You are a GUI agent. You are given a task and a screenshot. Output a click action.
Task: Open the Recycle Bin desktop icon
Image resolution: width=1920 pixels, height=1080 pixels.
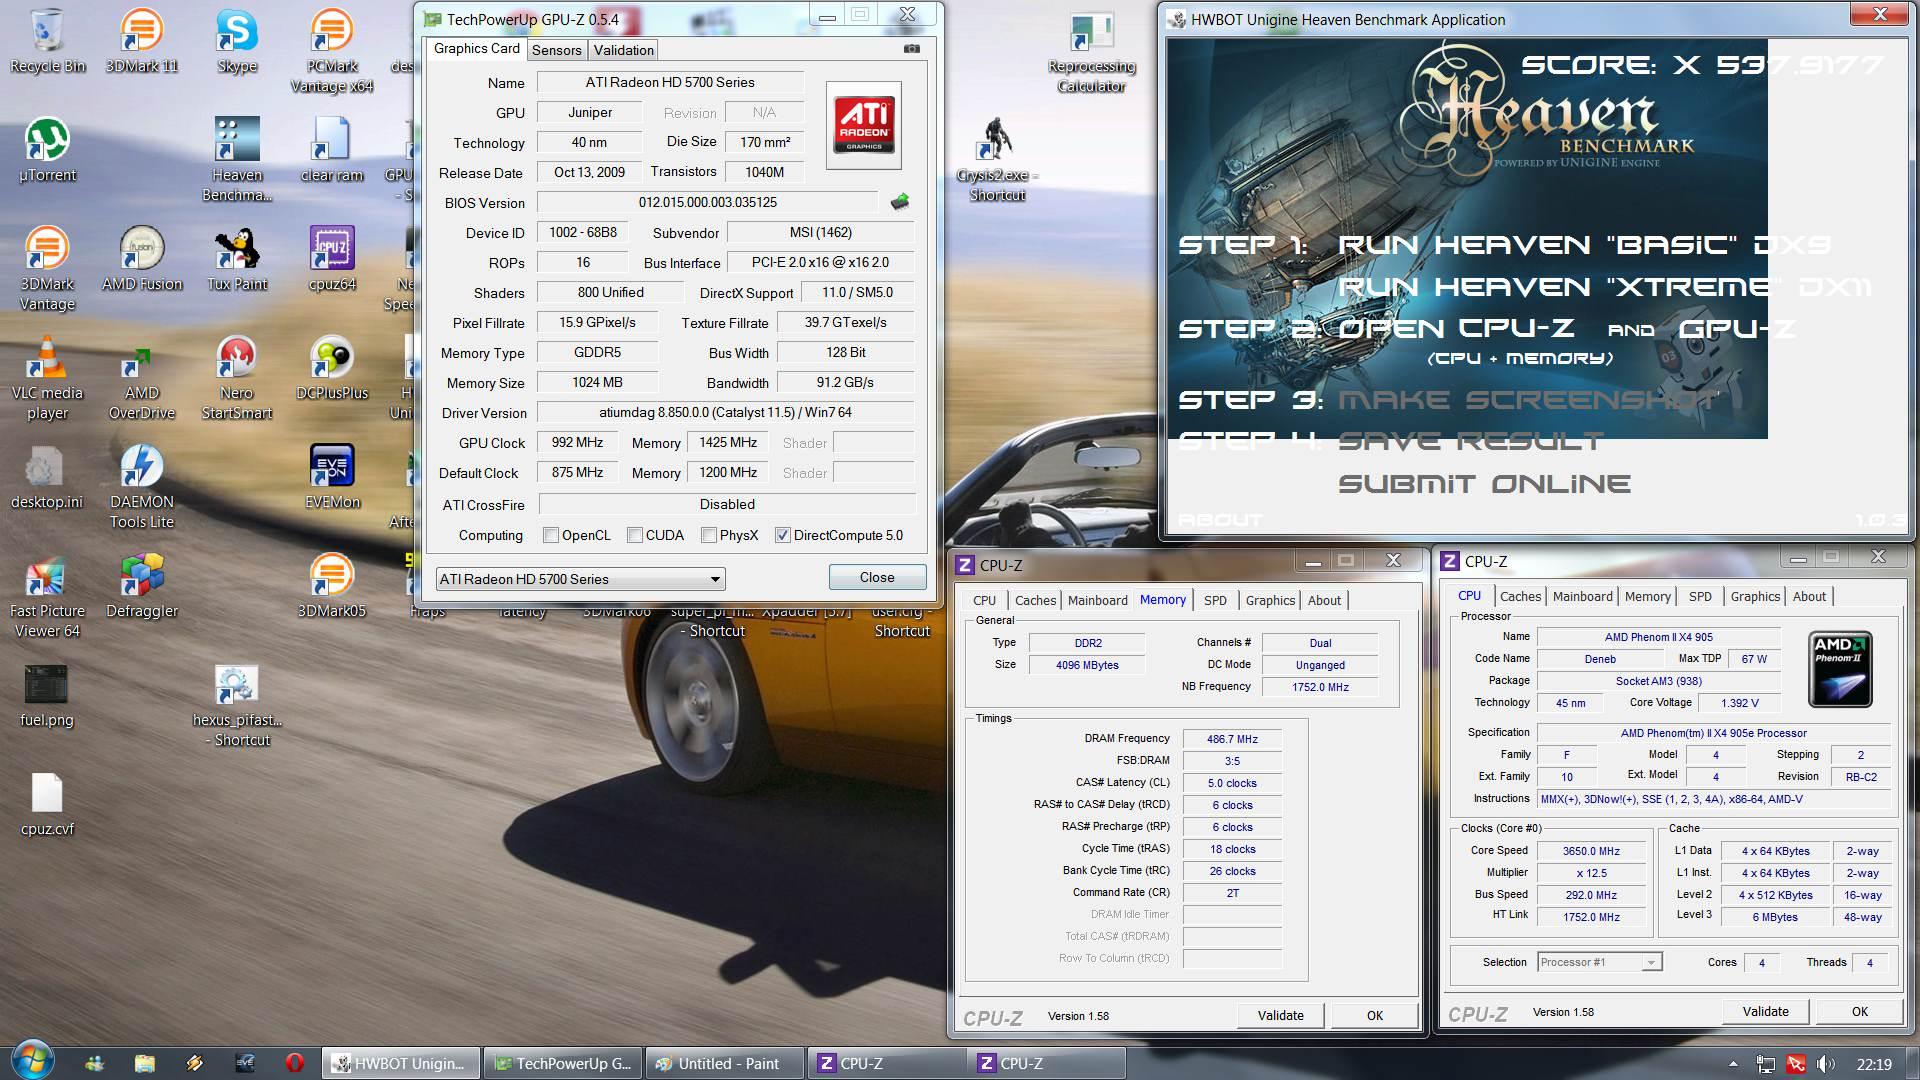[x=47, y=40]
